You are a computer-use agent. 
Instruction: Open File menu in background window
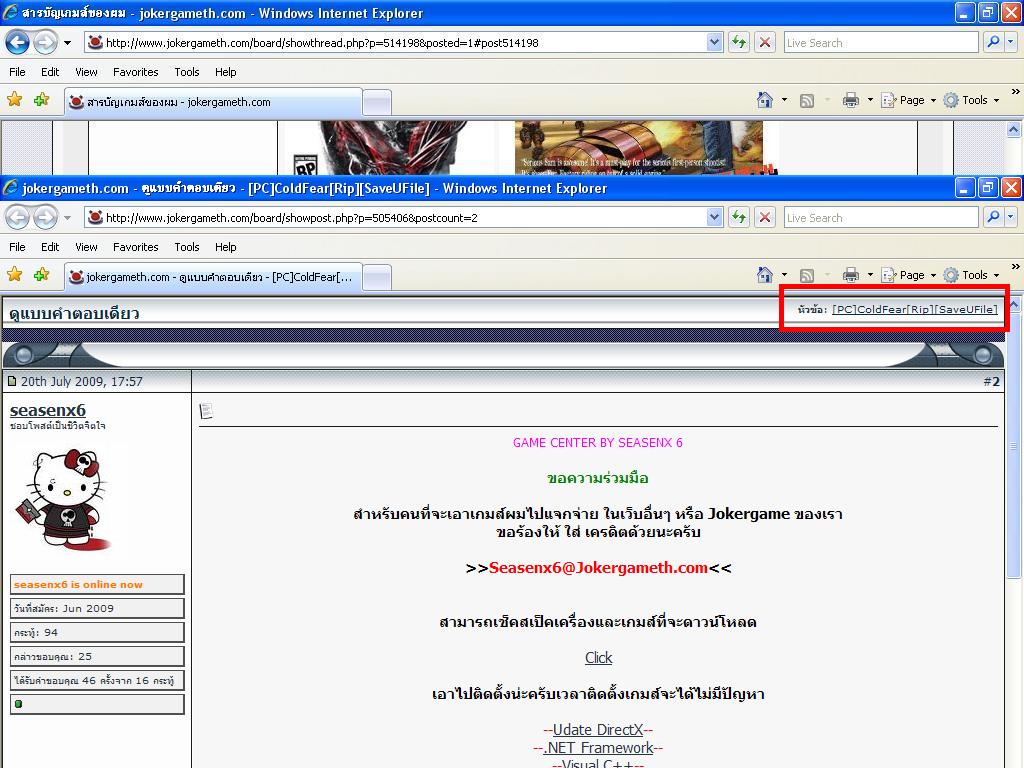point(18,72)
